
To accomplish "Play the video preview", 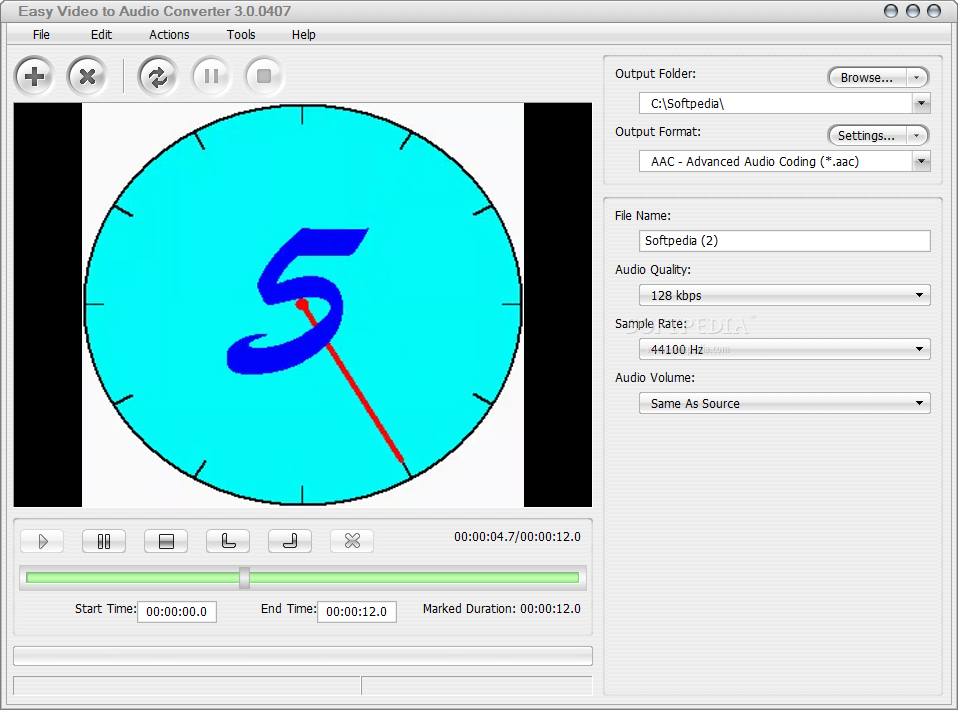I will click(x=42, y=541).
